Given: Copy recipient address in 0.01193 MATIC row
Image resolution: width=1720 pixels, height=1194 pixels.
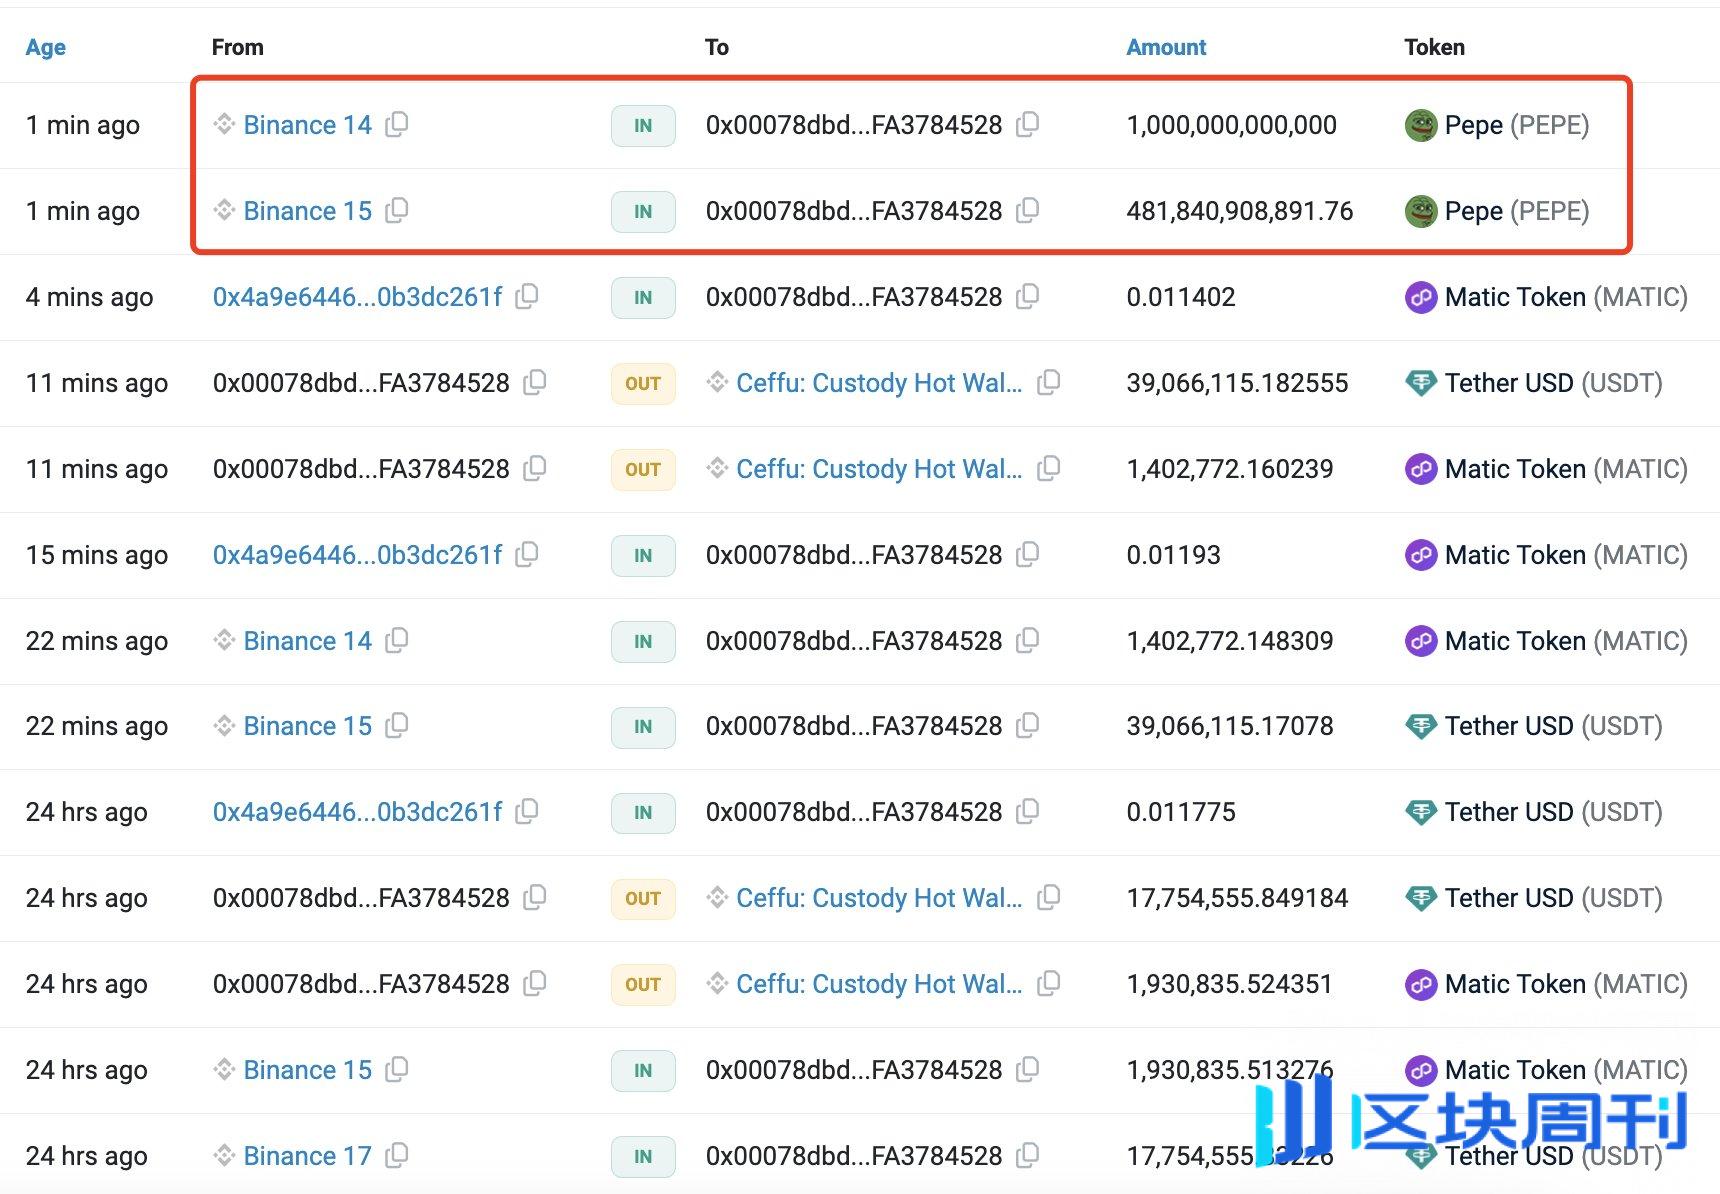Looking at the screenshot, I should (x=1028, y=555).
